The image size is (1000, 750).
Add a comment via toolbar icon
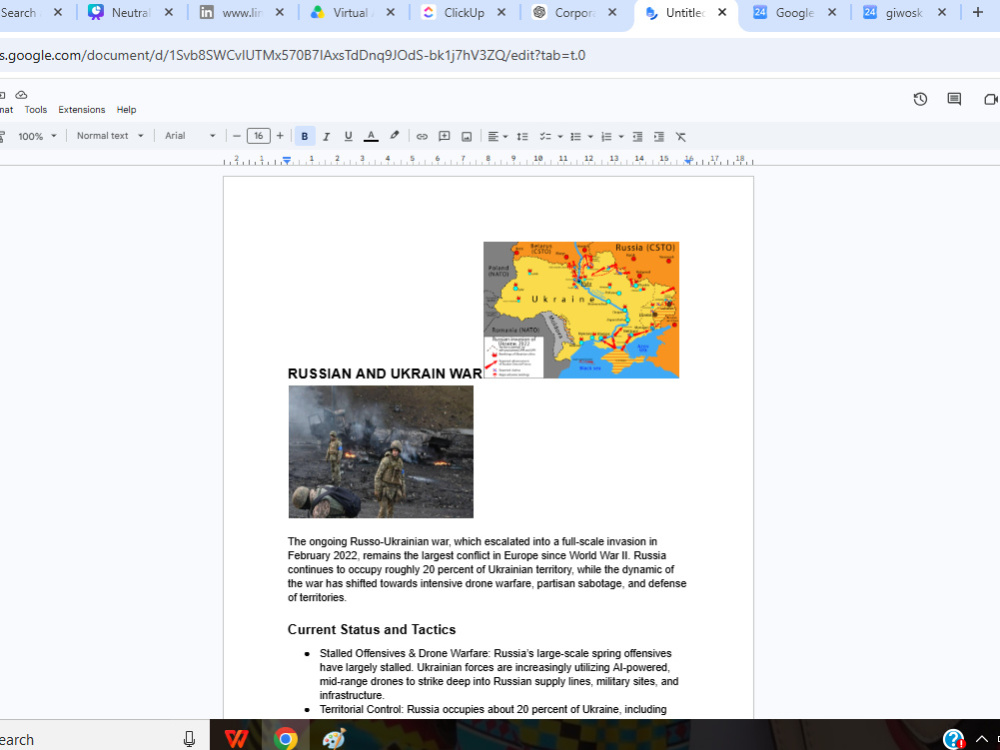point(444,136)
